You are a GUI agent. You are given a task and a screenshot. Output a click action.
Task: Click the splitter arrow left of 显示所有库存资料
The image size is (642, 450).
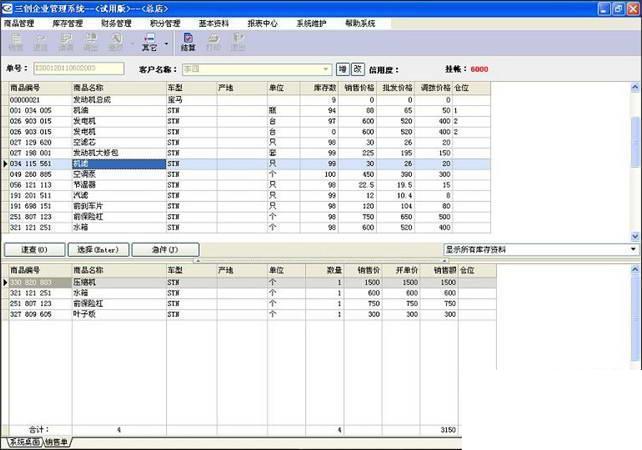(444, 260)
